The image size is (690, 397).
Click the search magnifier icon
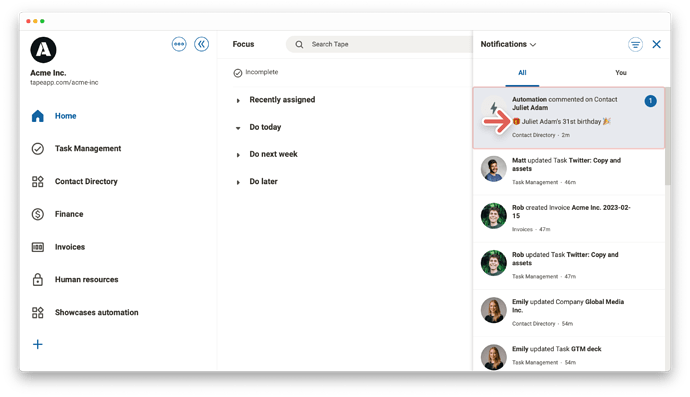(x=299, y=44)
